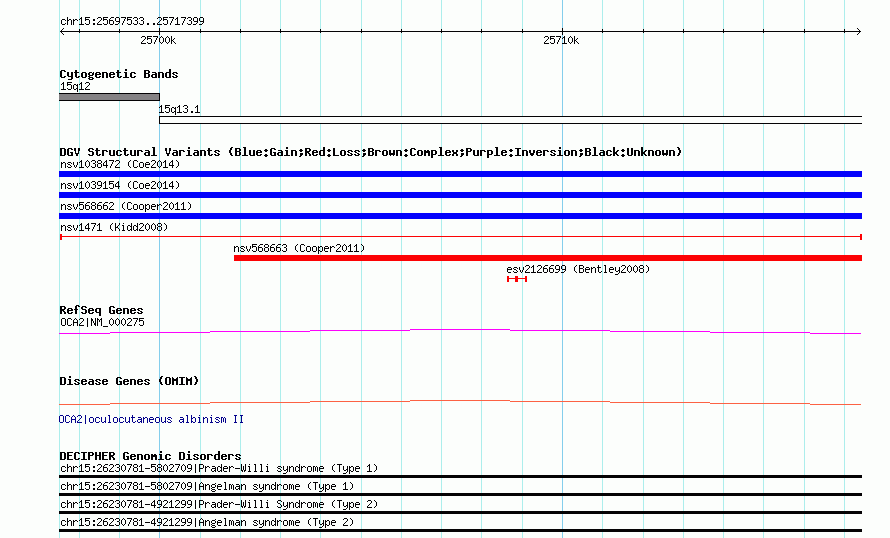Click the Cytogenetic Bands track title
890x538 pixels.
click(119, 74)
